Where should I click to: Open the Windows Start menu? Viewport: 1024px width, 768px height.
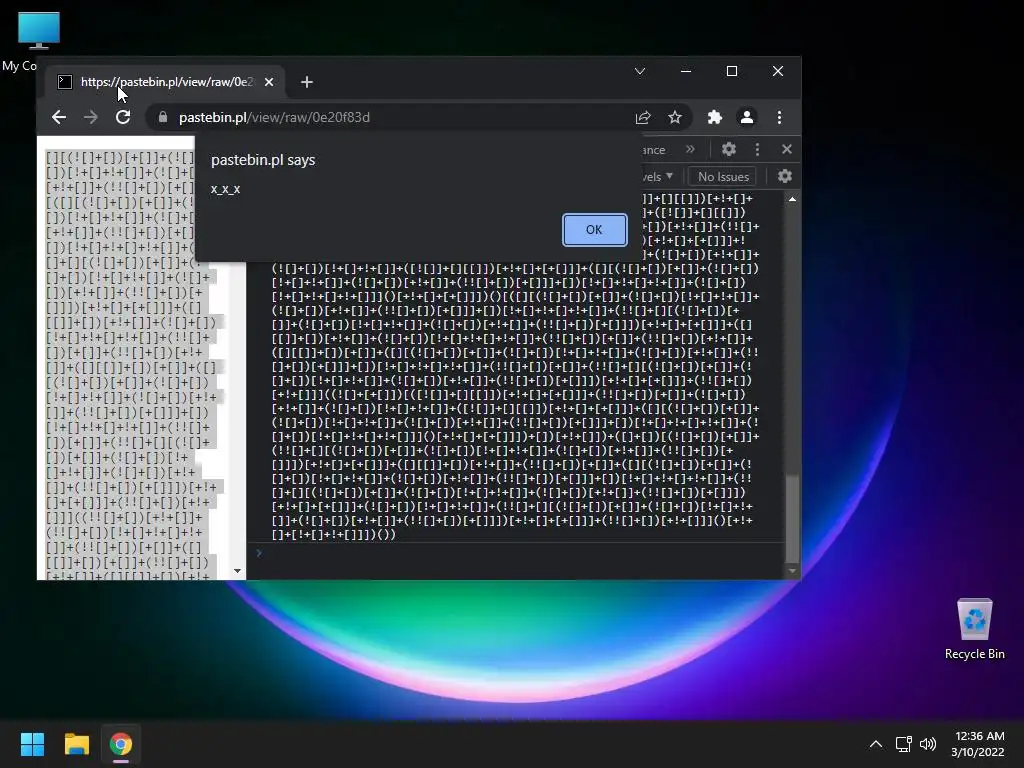(32, 744)
